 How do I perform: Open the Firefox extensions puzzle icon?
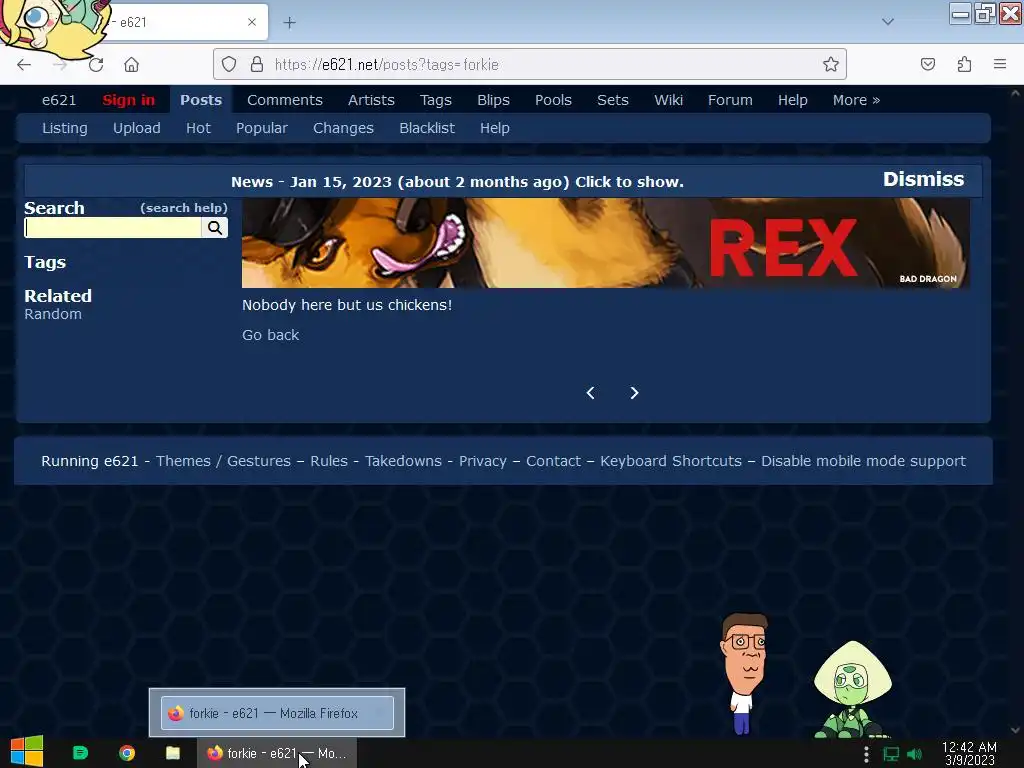[964, 64]
